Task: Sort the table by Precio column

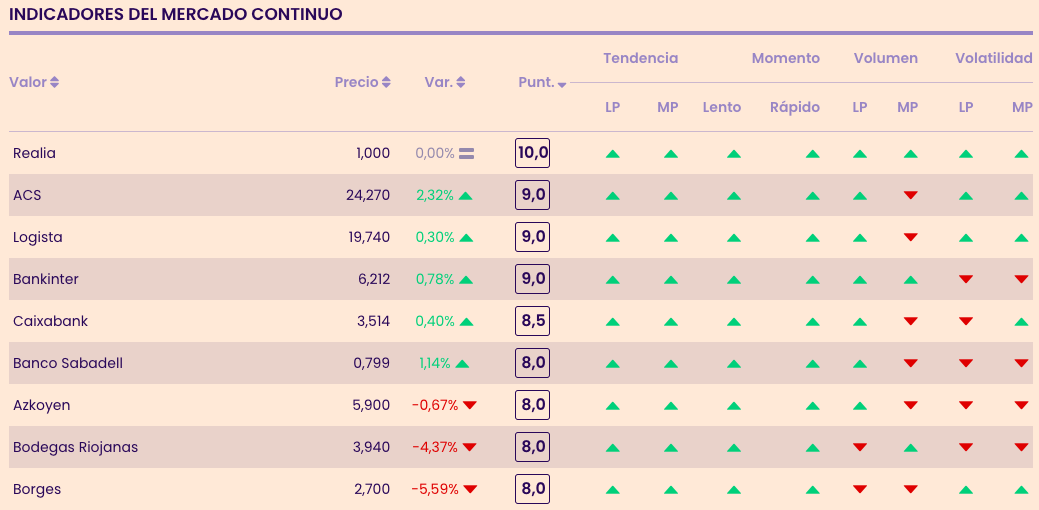Action: coord(362,82)
